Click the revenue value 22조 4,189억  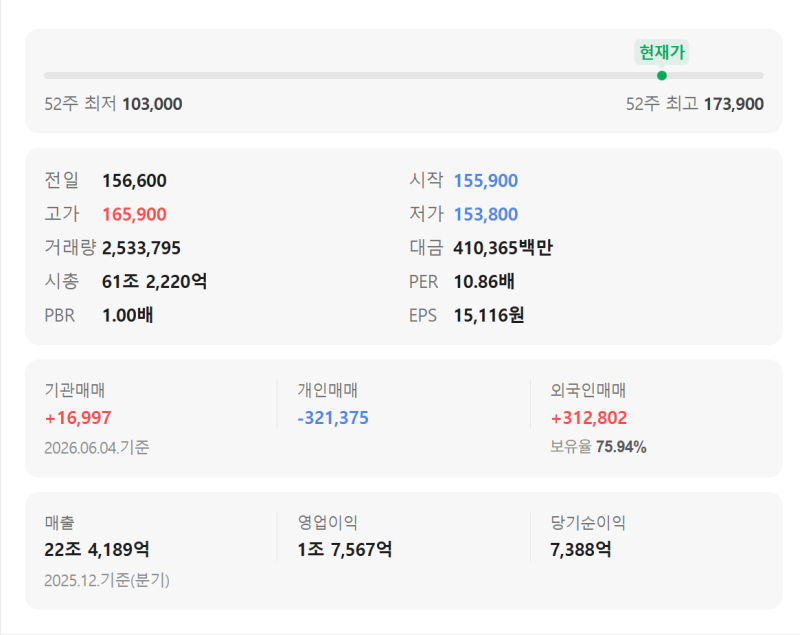[97, 549]
